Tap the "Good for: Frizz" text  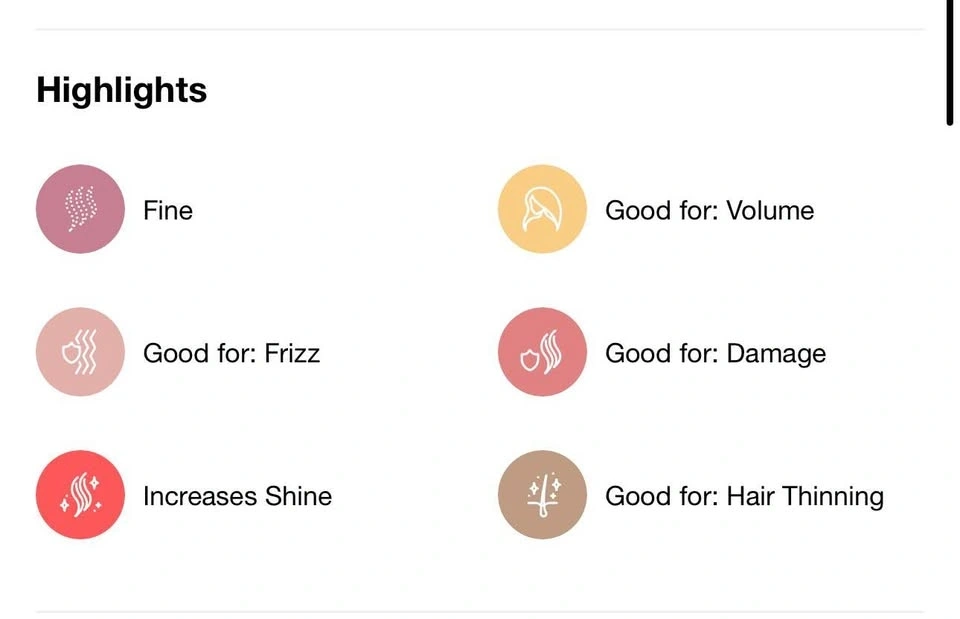point(231,354)
